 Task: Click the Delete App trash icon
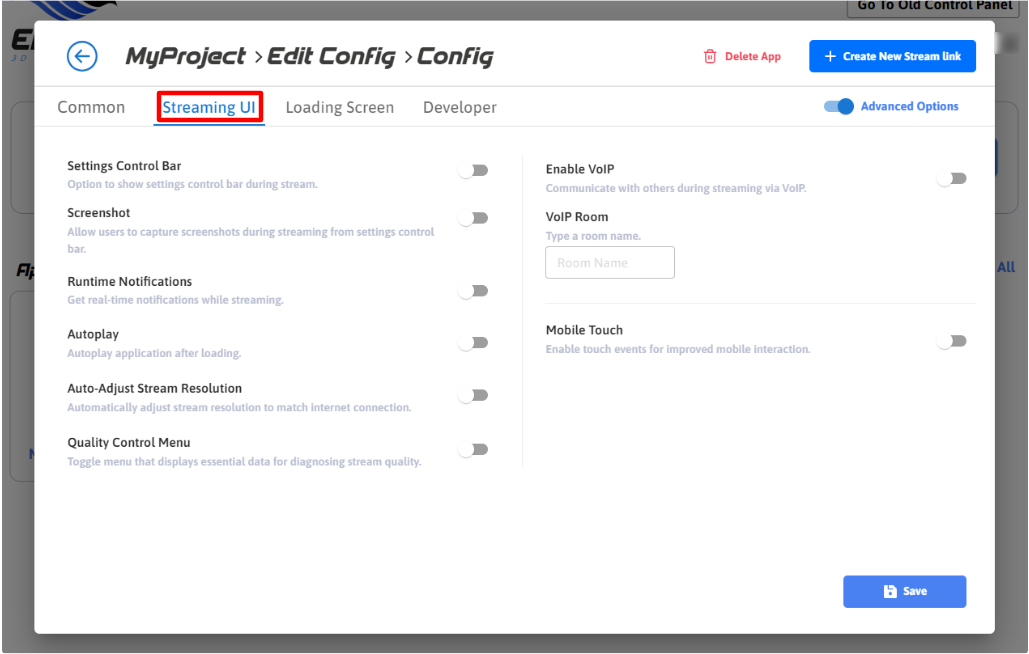click(710, 57)
